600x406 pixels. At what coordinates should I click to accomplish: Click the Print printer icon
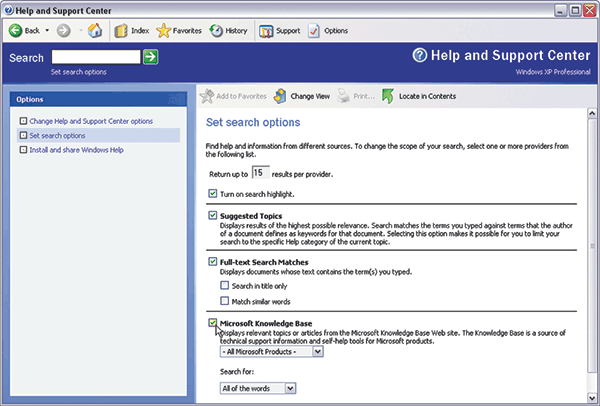(343, 96)
